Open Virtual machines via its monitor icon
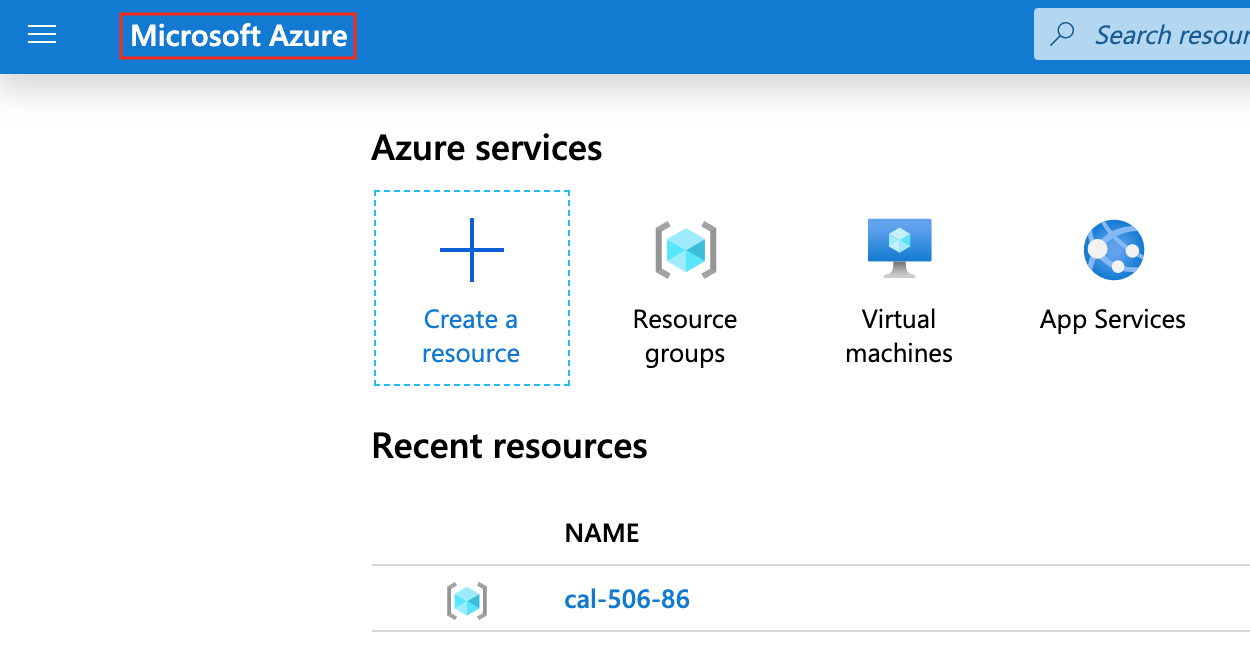 pos(899,248)
